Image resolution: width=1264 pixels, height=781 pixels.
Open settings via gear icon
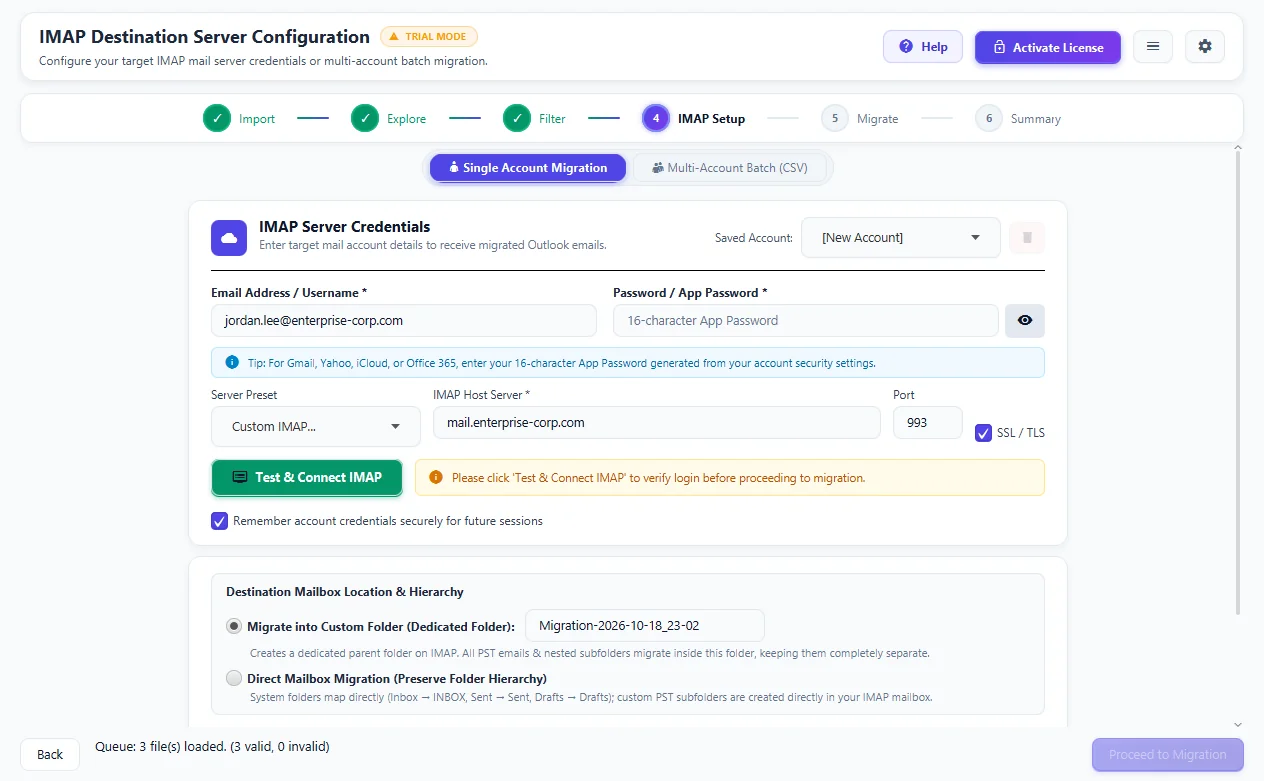click(1205, 46)
